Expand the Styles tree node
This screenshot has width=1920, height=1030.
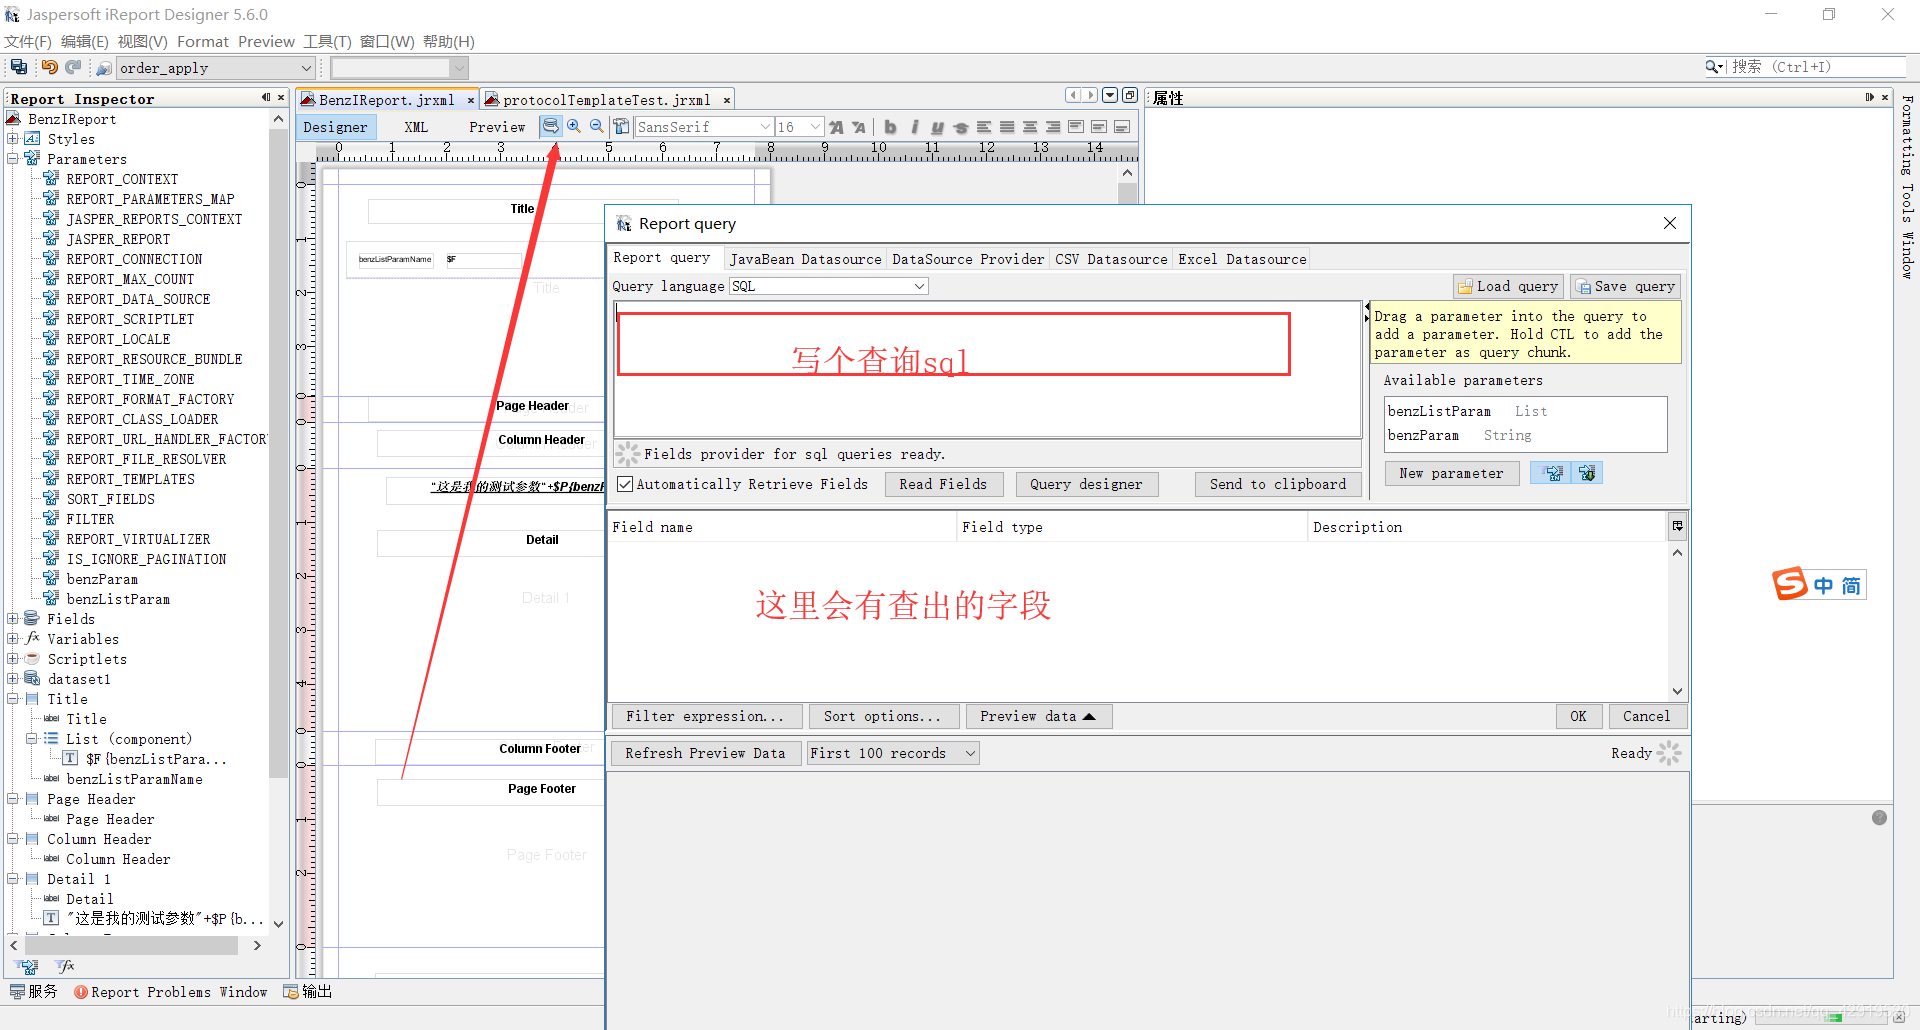tap(13, 139)
